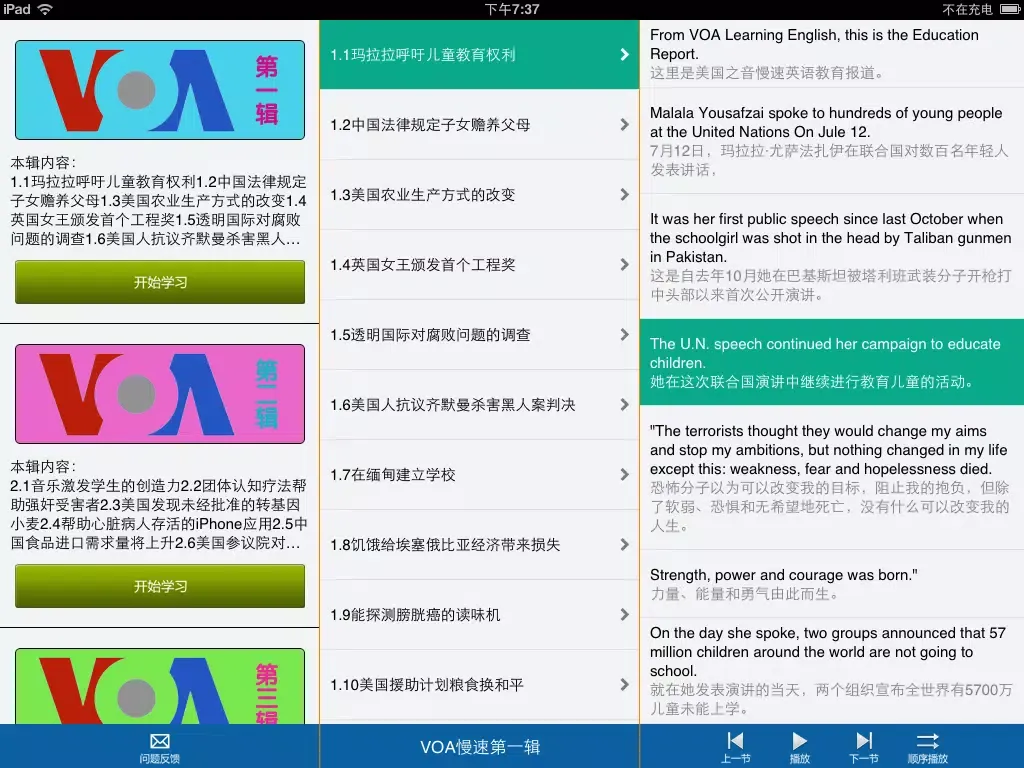1024x768 pixels.
Task: Select lesson 1.8饥饿给埃塞俄比亚经济带来损失
Action: pos(479,545)
